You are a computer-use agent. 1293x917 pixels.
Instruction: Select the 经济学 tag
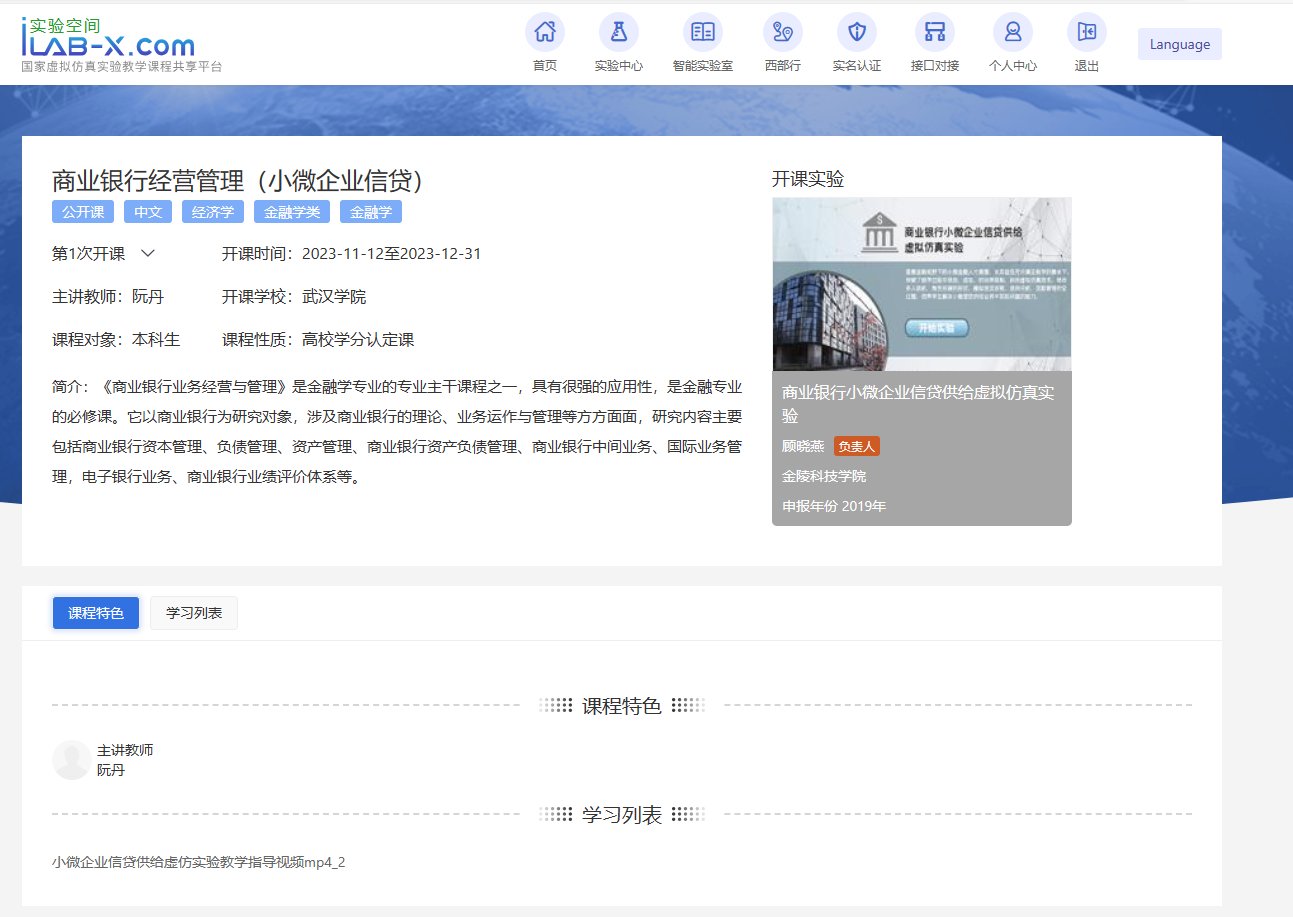click(x=212, y=212)
